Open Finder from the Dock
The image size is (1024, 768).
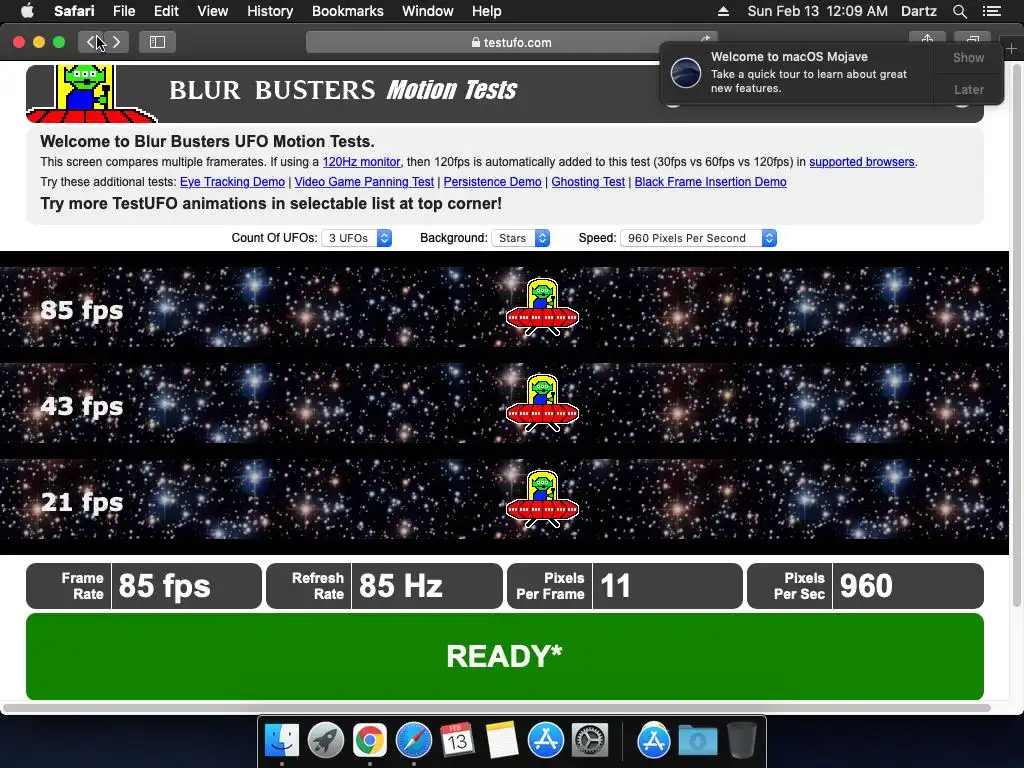point(282,741)
